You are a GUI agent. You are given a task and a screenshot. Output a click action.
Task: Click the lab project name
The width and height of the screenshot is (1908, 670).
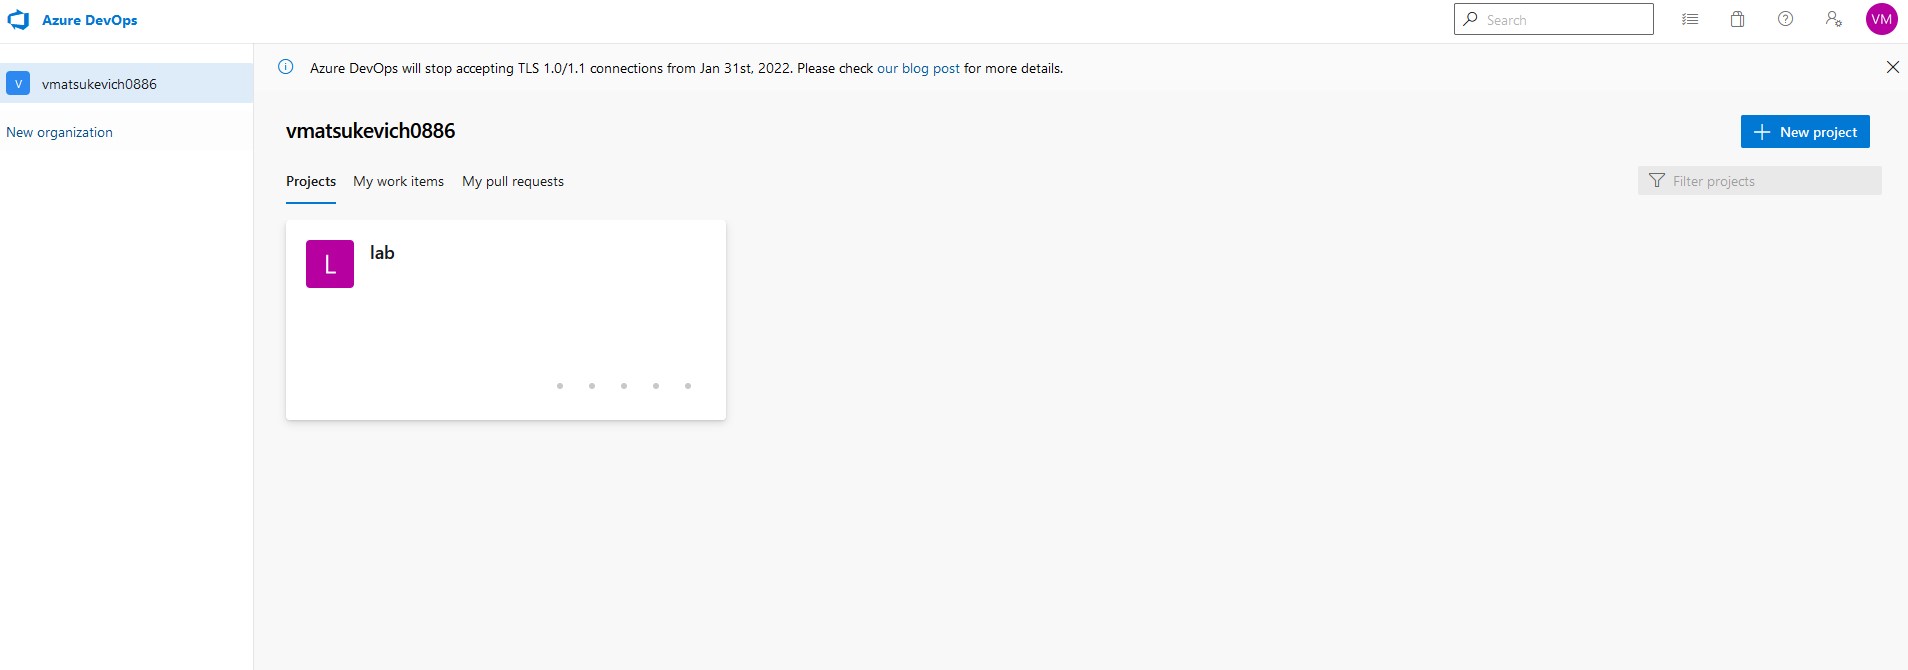tap(382, 253)
